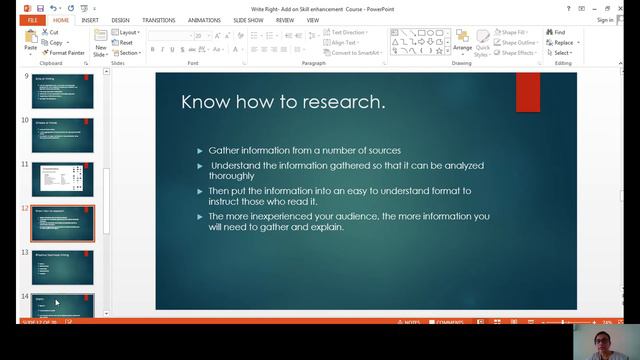Switch to the REVIEW tab
This screenshot has width=640, height=360.
click(285, 20)
